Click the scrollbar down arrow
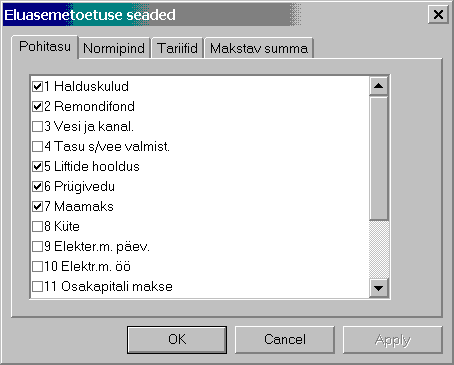454x365 pixels. [378, 288]
